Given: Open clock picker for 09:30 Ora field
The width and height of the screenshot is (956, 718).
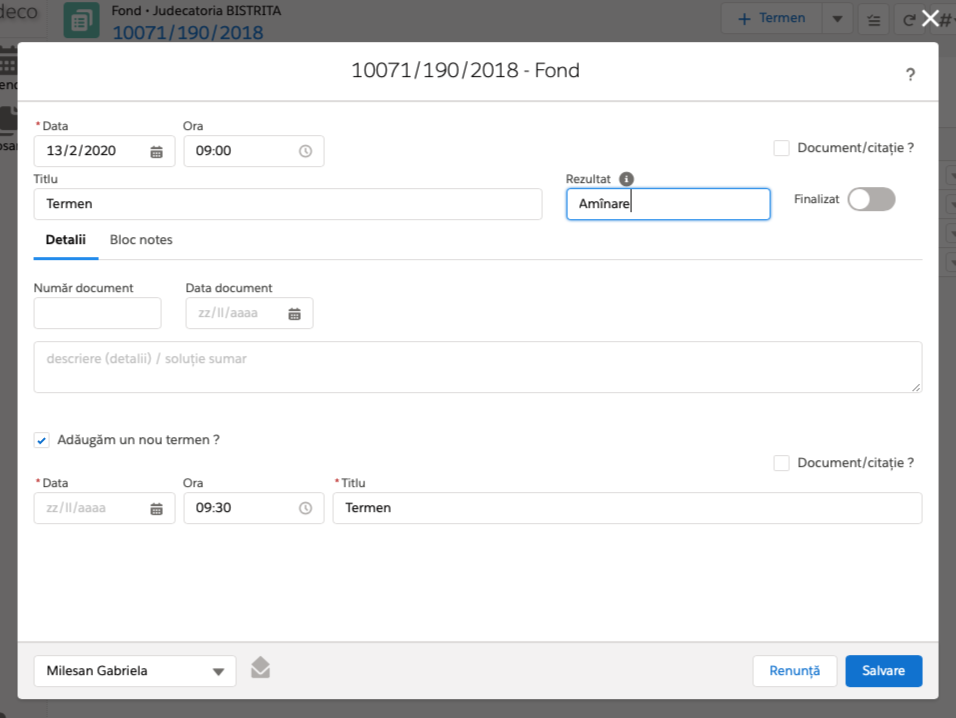Looking at the screenshot, I should click(305, 508).
